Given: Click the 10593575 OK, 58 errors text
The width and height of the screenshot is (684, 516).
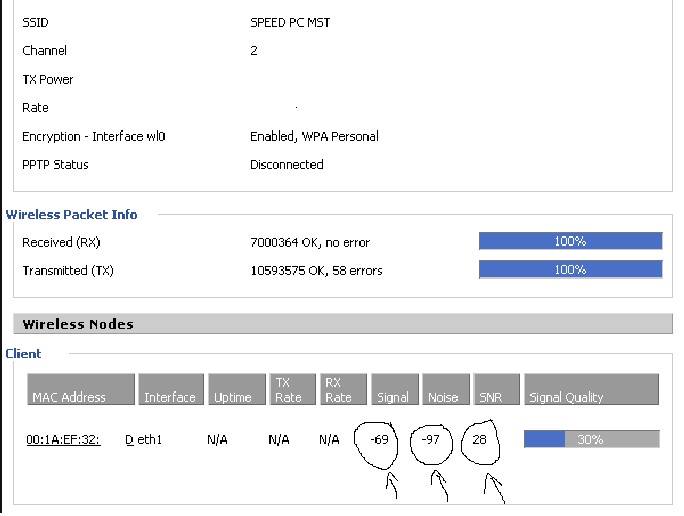Looking at the screenshot, I should click(316, 271).
